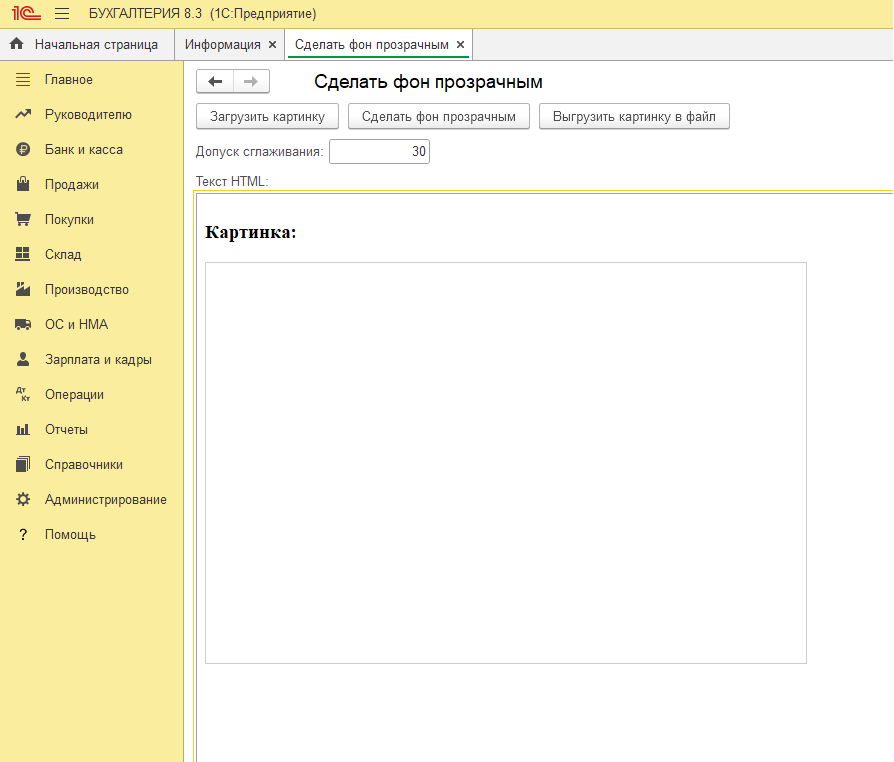
Task: Click the Продажи bag icon
Action: (x=23, y=184)
